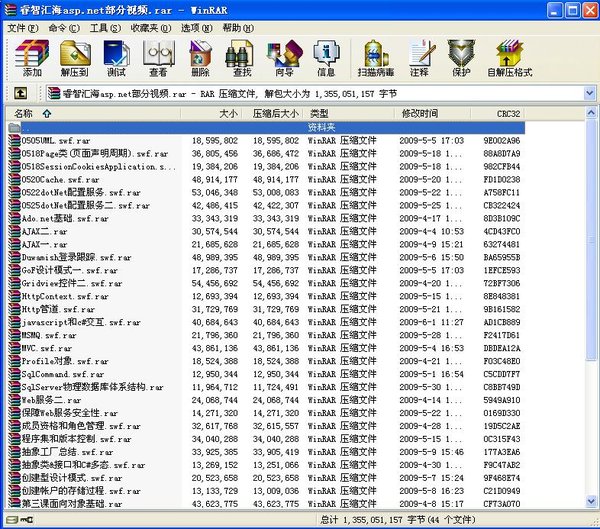Select file MVC.swf.rar
The width and height of the screenshot is (600, 529).
265,348
